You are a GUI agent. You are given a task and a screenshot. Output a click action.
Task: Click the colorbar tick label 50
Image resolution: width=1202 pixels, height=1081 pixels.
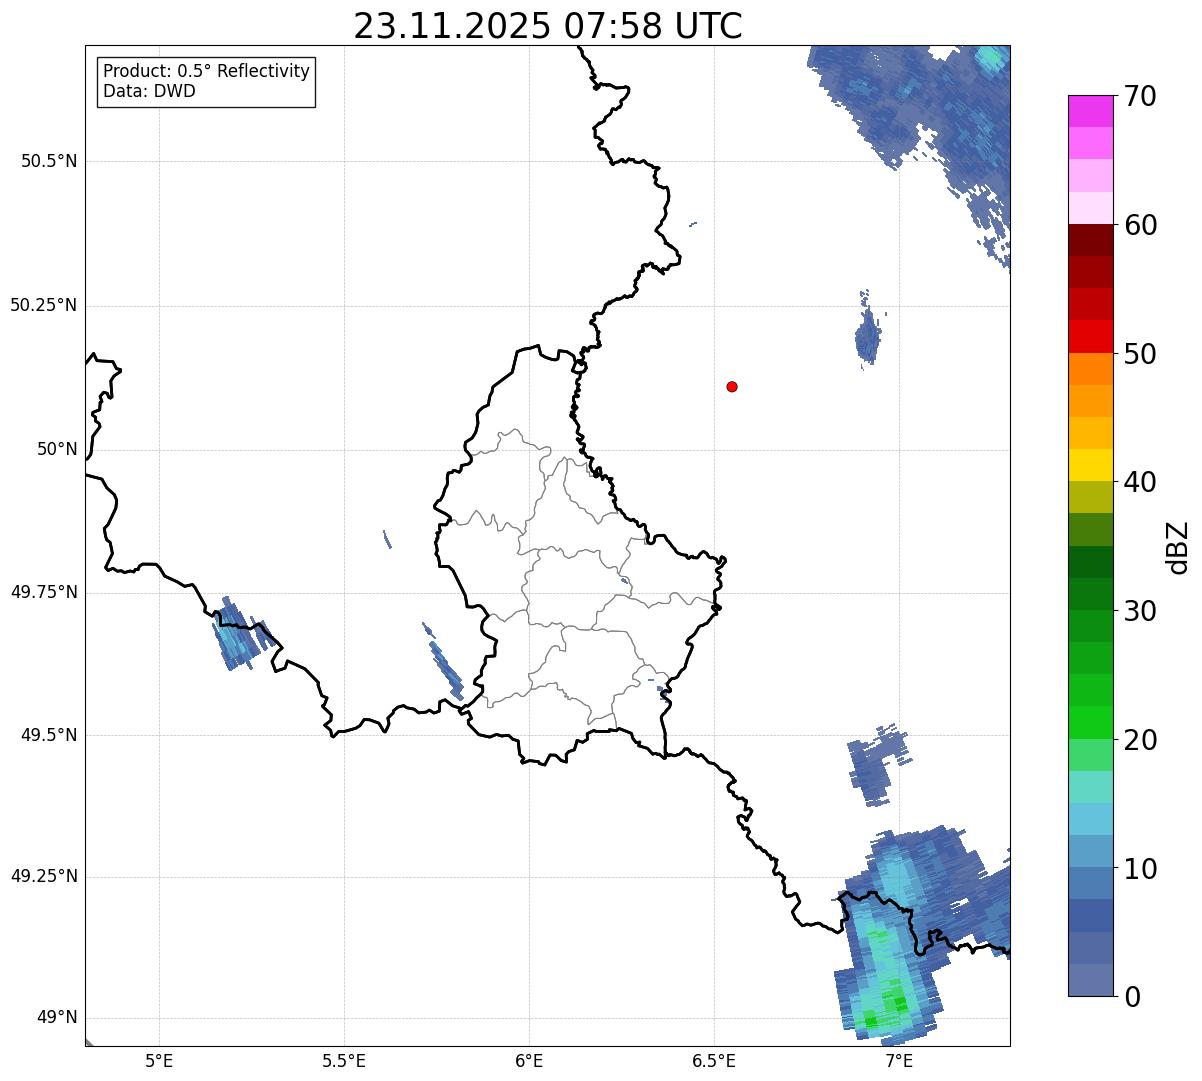[x=1140, y=354]
